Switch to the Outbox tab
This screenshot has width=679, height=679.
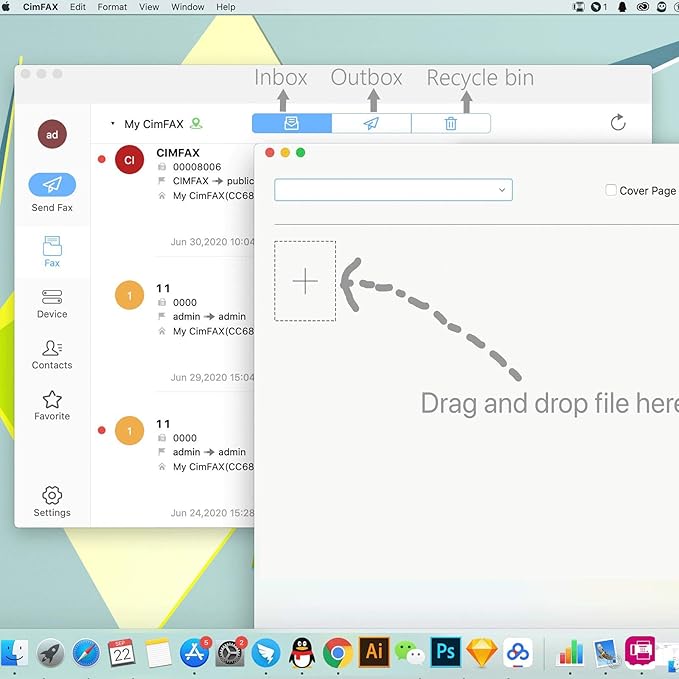[371, 123]
